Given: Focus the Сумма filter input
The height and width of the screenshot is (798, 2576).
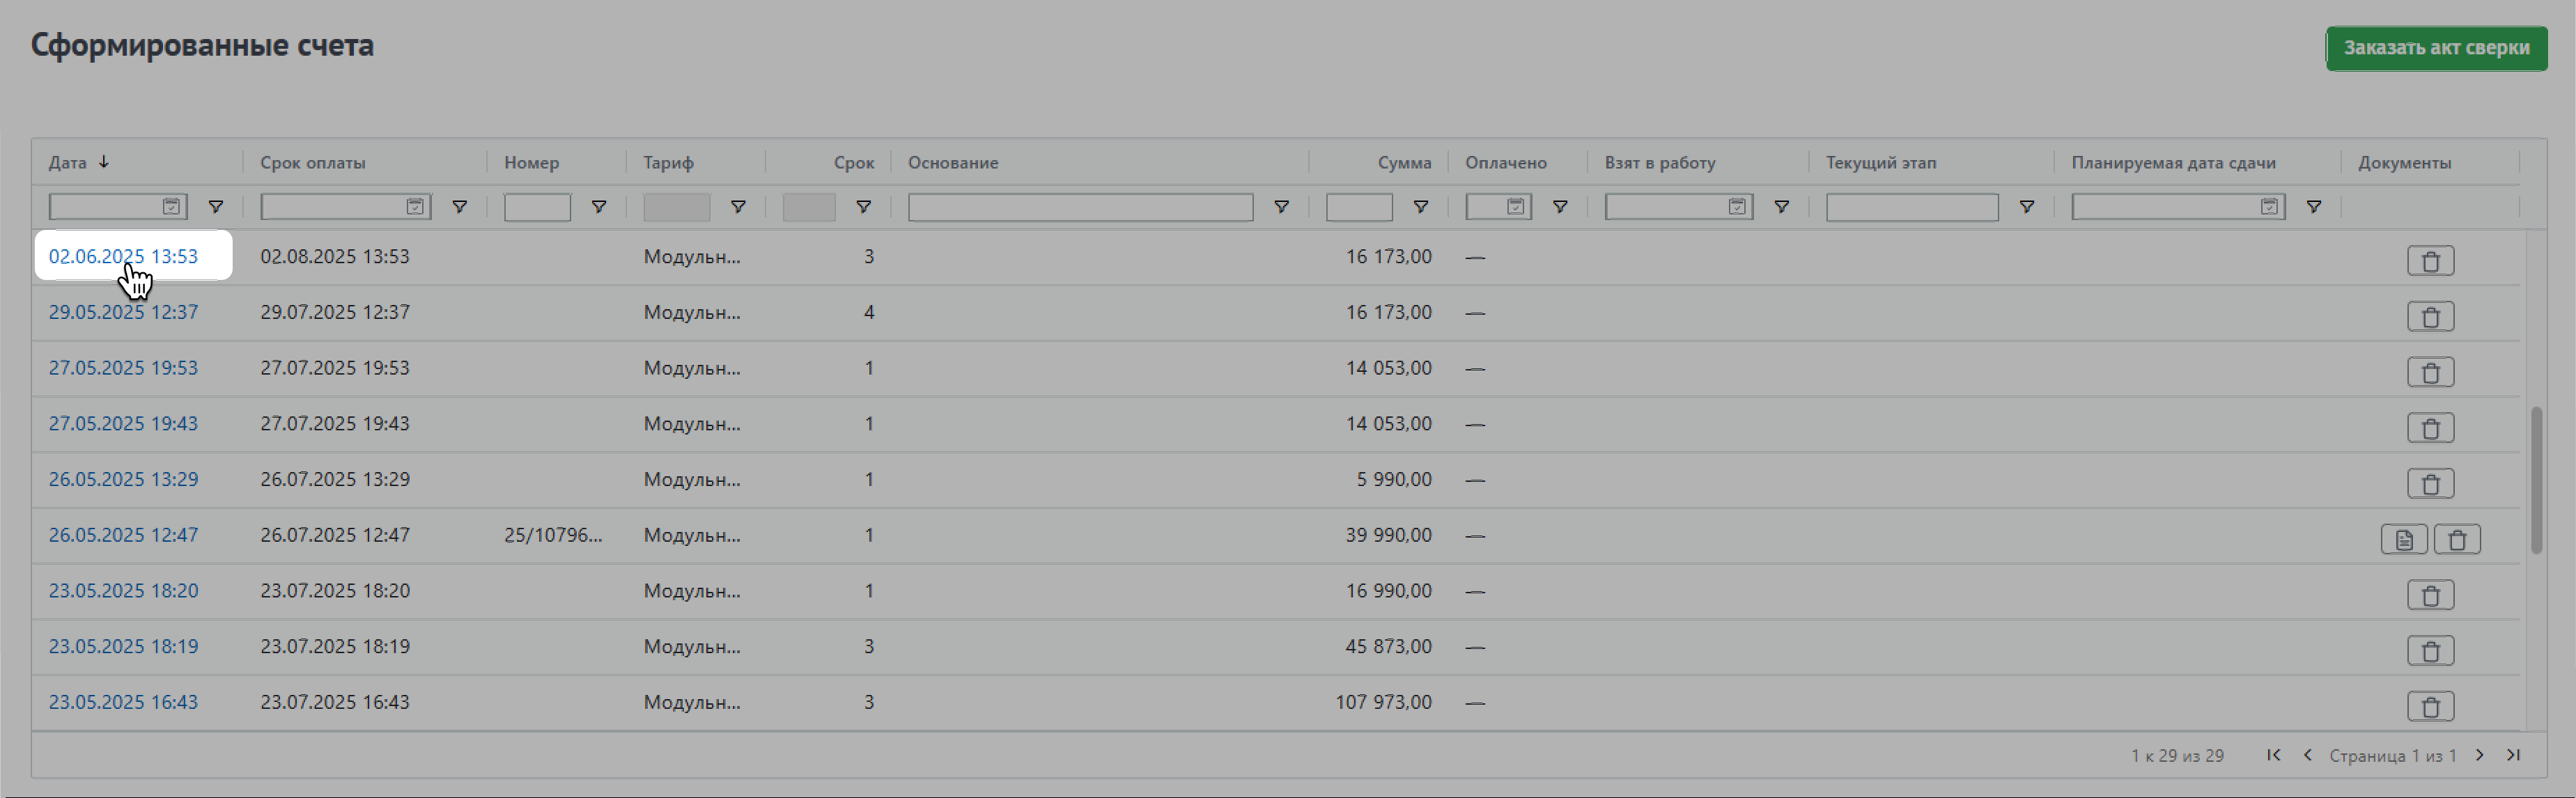Looking at the screenshot, I should point(1359,207).
